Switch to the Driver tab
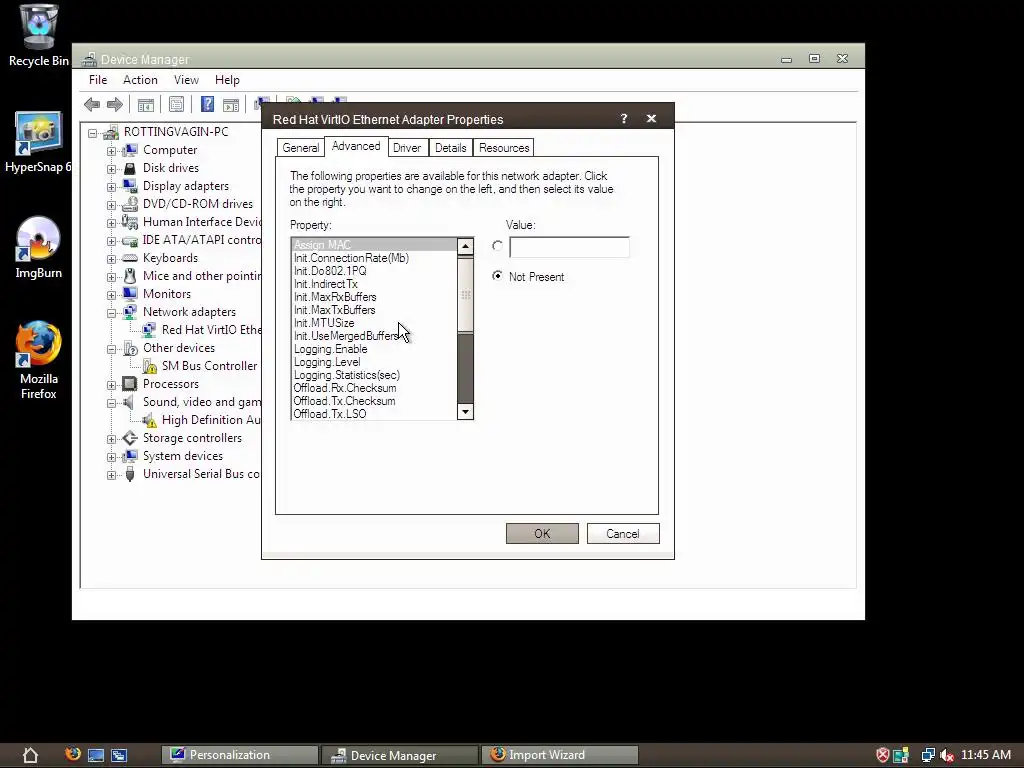Viewport: 1024px width, 768px height. tap(407, 148)
